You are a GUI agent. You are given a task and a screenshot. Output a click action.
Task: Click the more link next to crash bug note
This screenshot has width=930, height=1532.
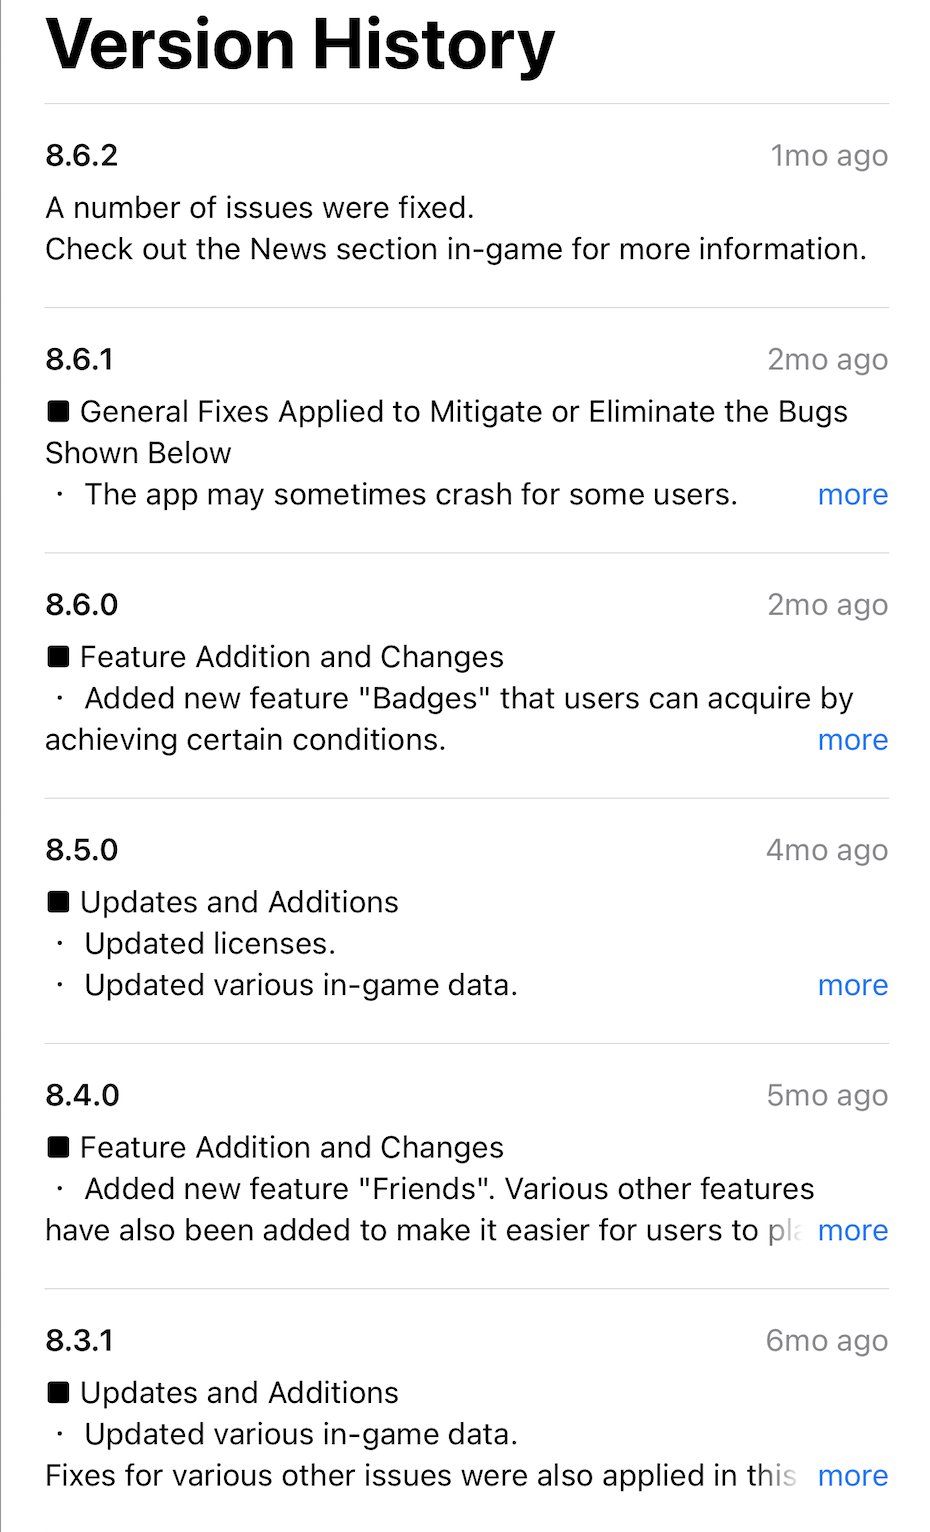pos(852,494)
